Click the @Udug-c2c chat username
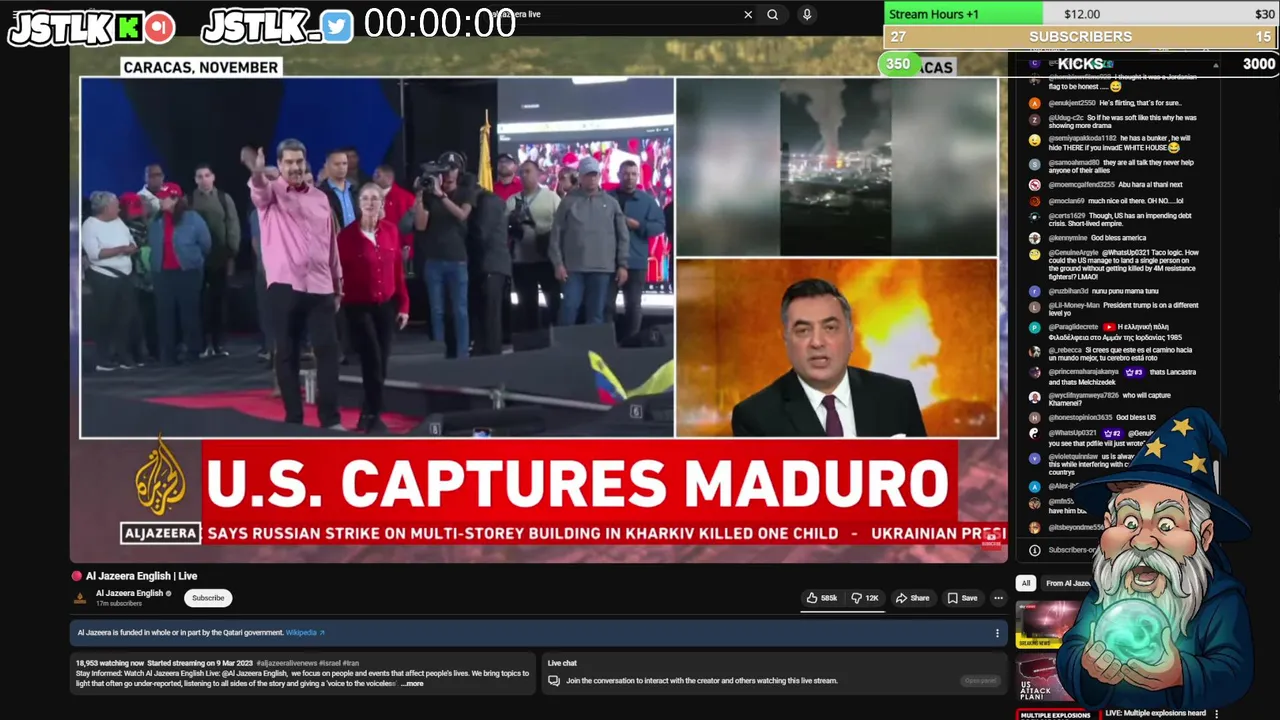Screen dimensions: 1280x720 [x=1065, y=118]
